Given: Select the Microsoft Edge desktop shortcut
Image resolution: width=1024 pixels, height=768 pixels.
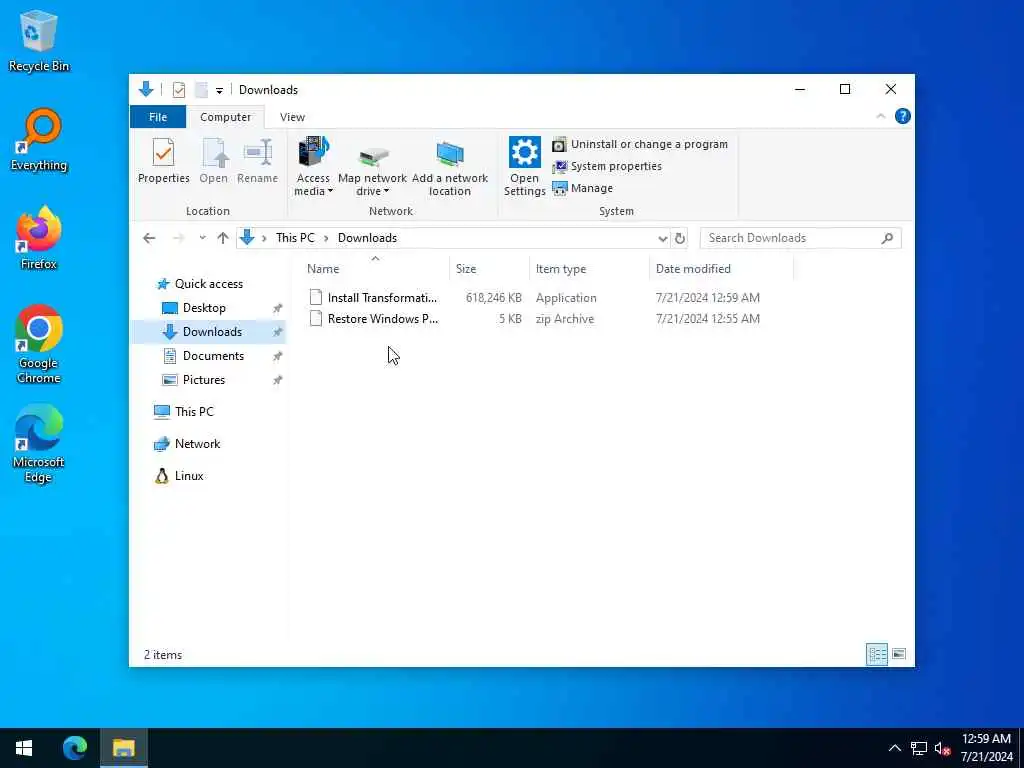Looking at the screenshot, I should 39,444.
